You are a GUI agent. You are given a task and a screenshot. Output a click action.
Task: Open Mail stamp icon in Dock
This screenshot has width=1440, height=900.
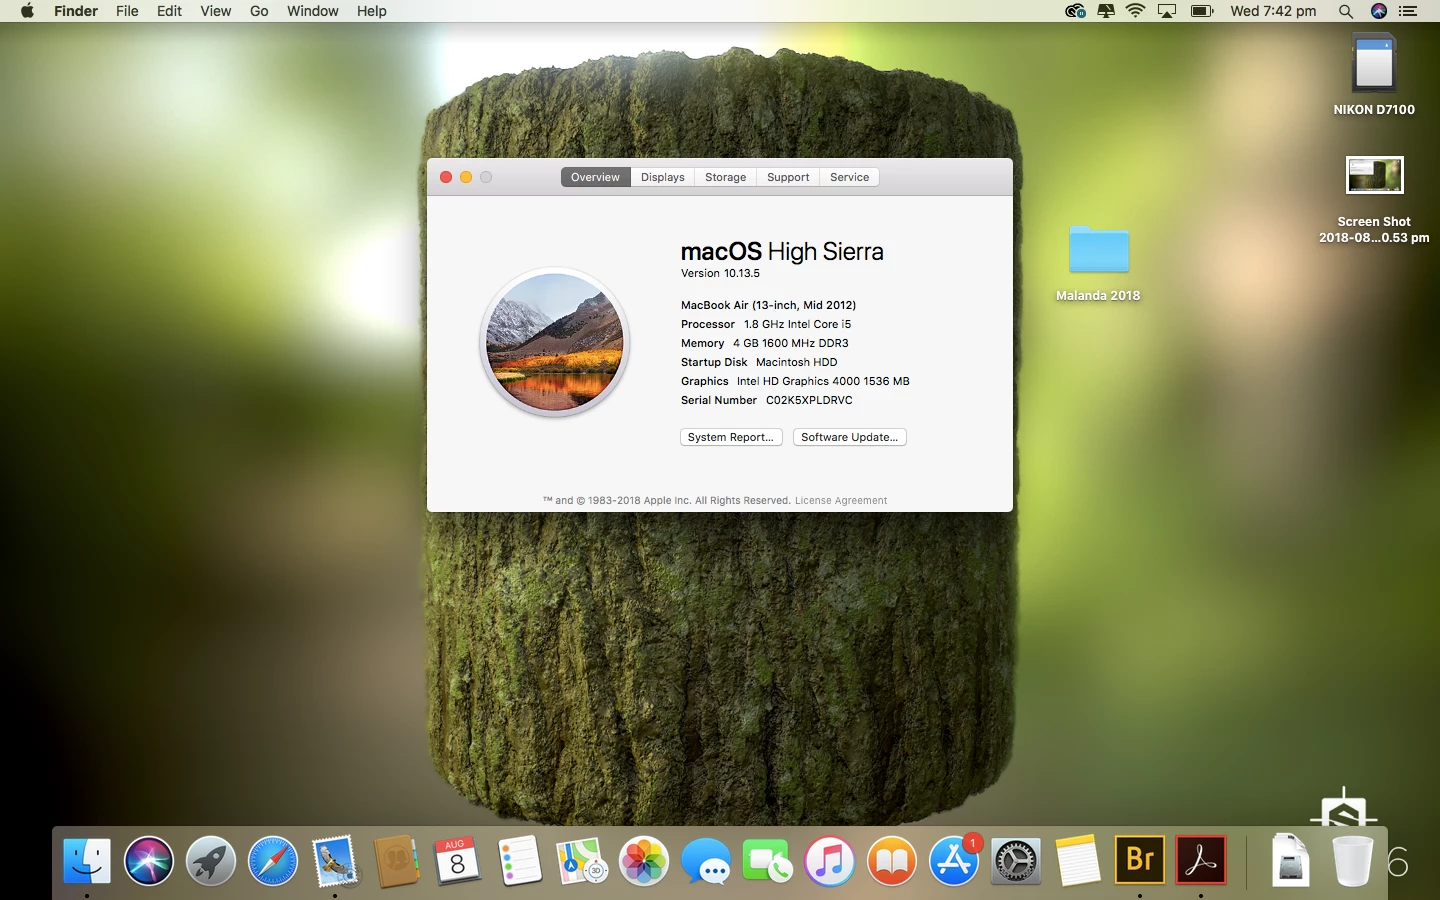334,861
